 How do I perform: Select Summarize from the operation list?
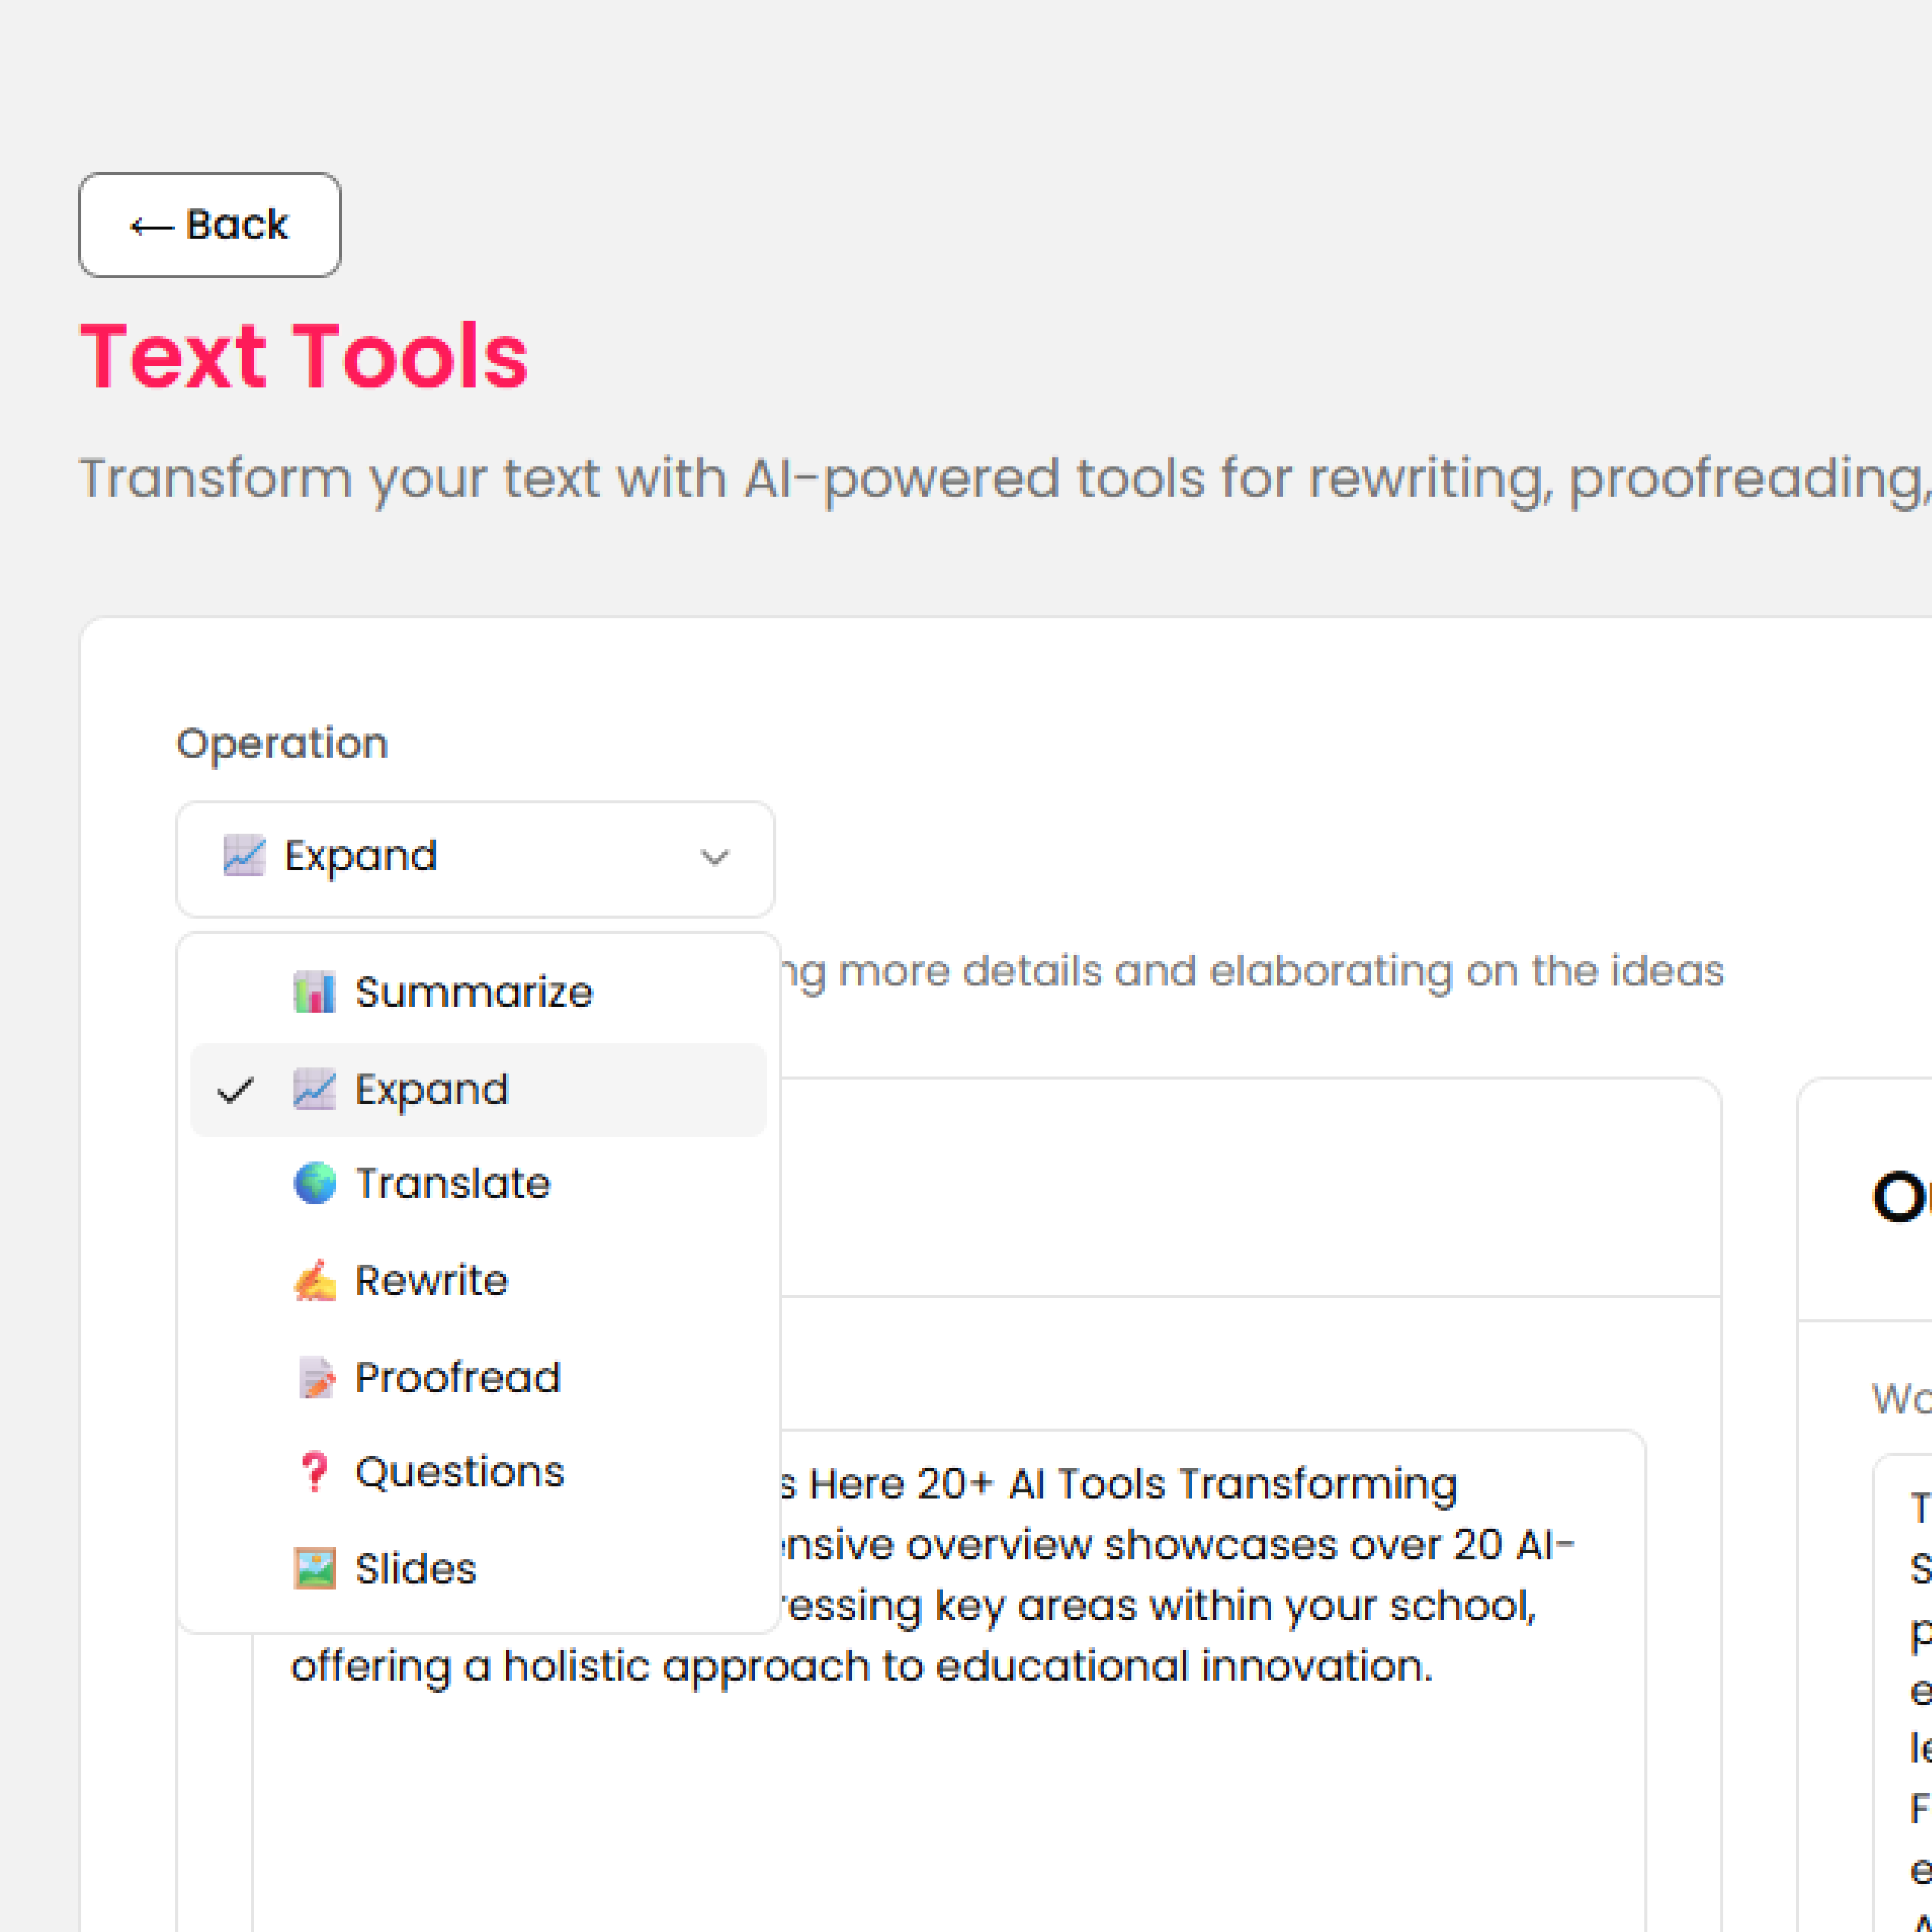[x=474, y=993]
